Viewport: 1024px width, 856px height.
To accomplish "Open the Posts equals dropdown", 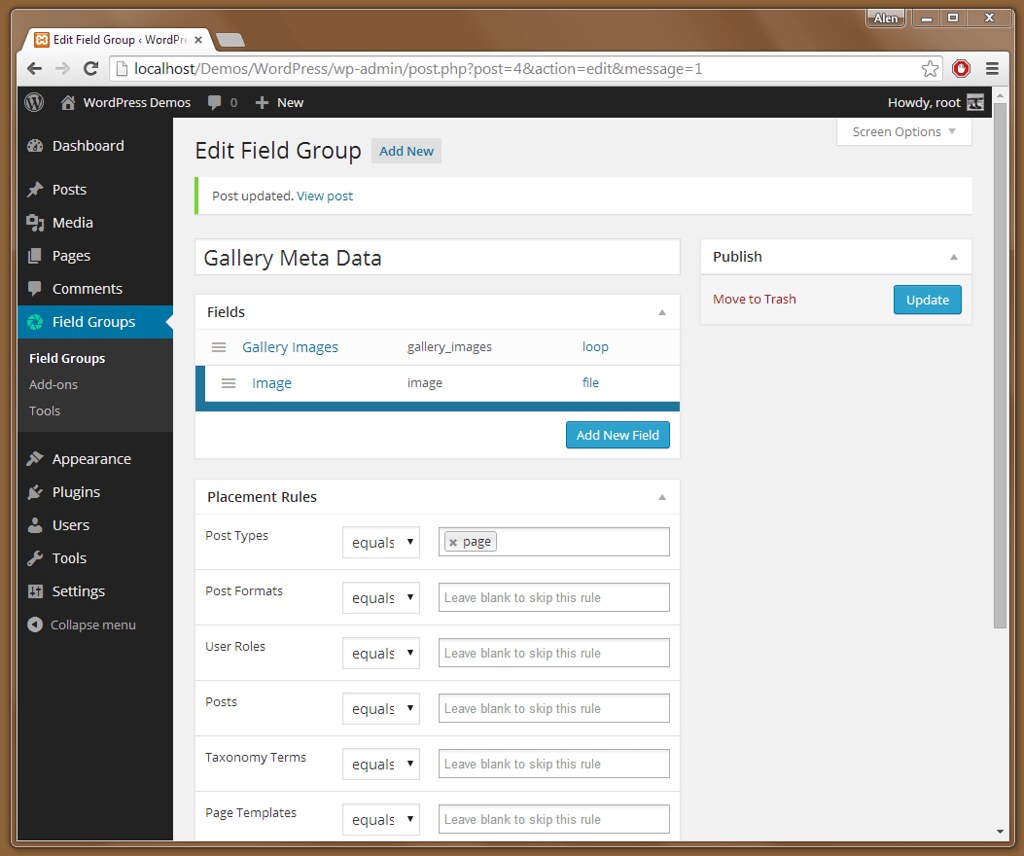I will tap(381, 709).
